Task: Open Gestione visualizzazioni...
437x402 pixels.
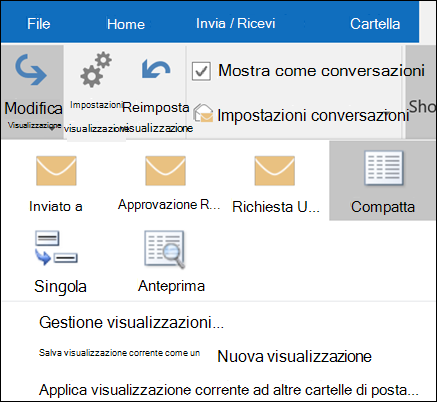Action: click(x=131, y=322)
